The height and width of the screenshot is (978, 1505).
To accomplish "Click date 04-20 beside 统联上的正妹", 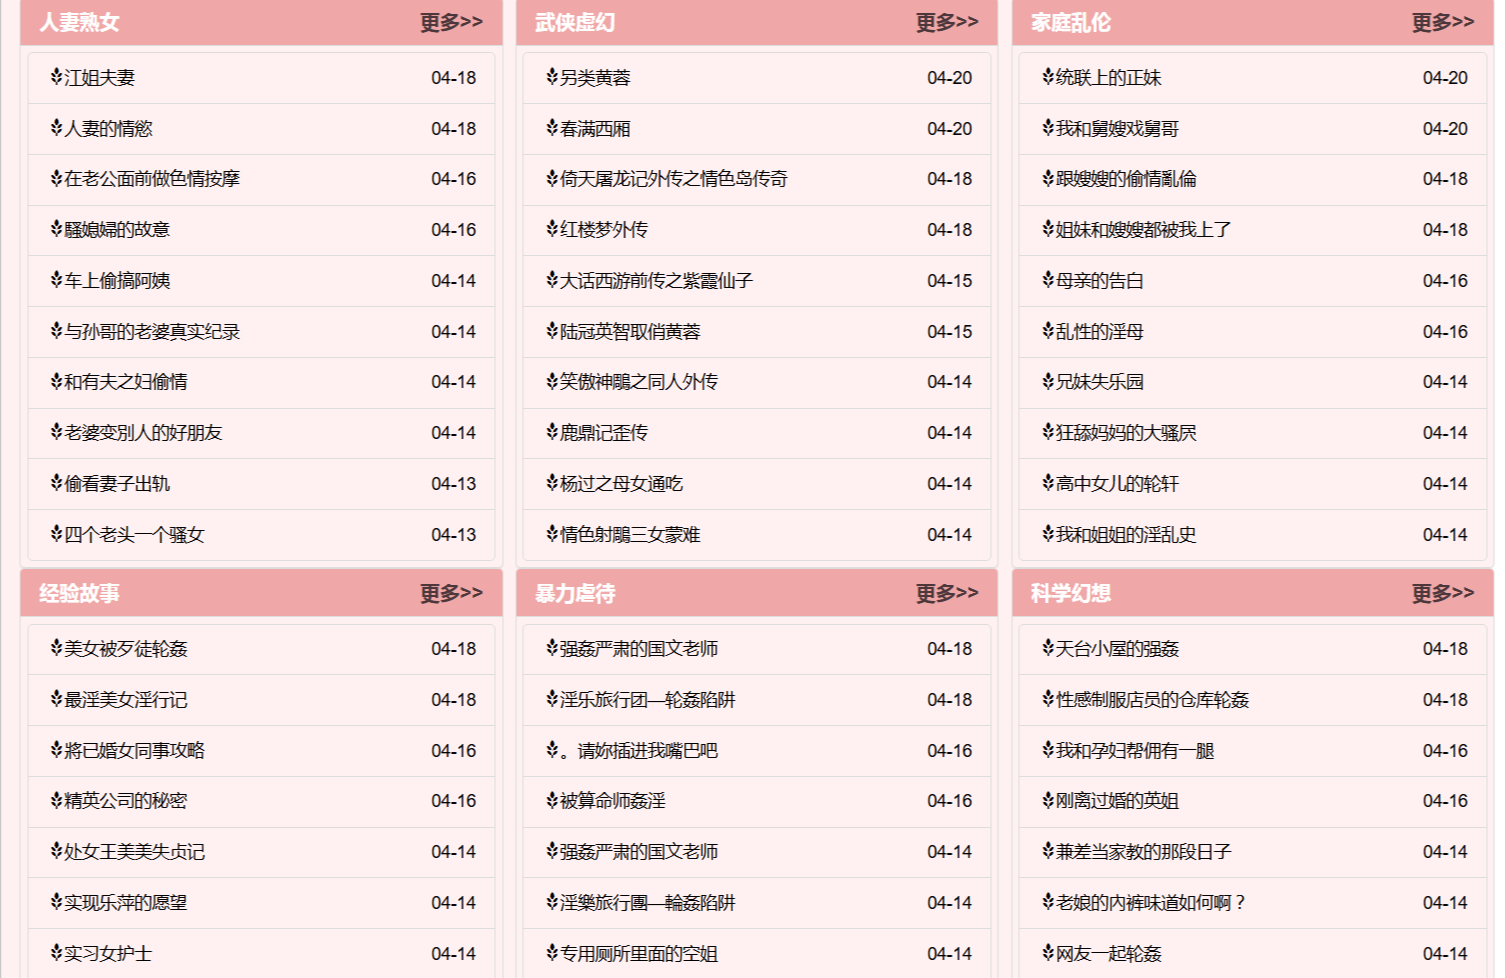I will point(1446,78).
